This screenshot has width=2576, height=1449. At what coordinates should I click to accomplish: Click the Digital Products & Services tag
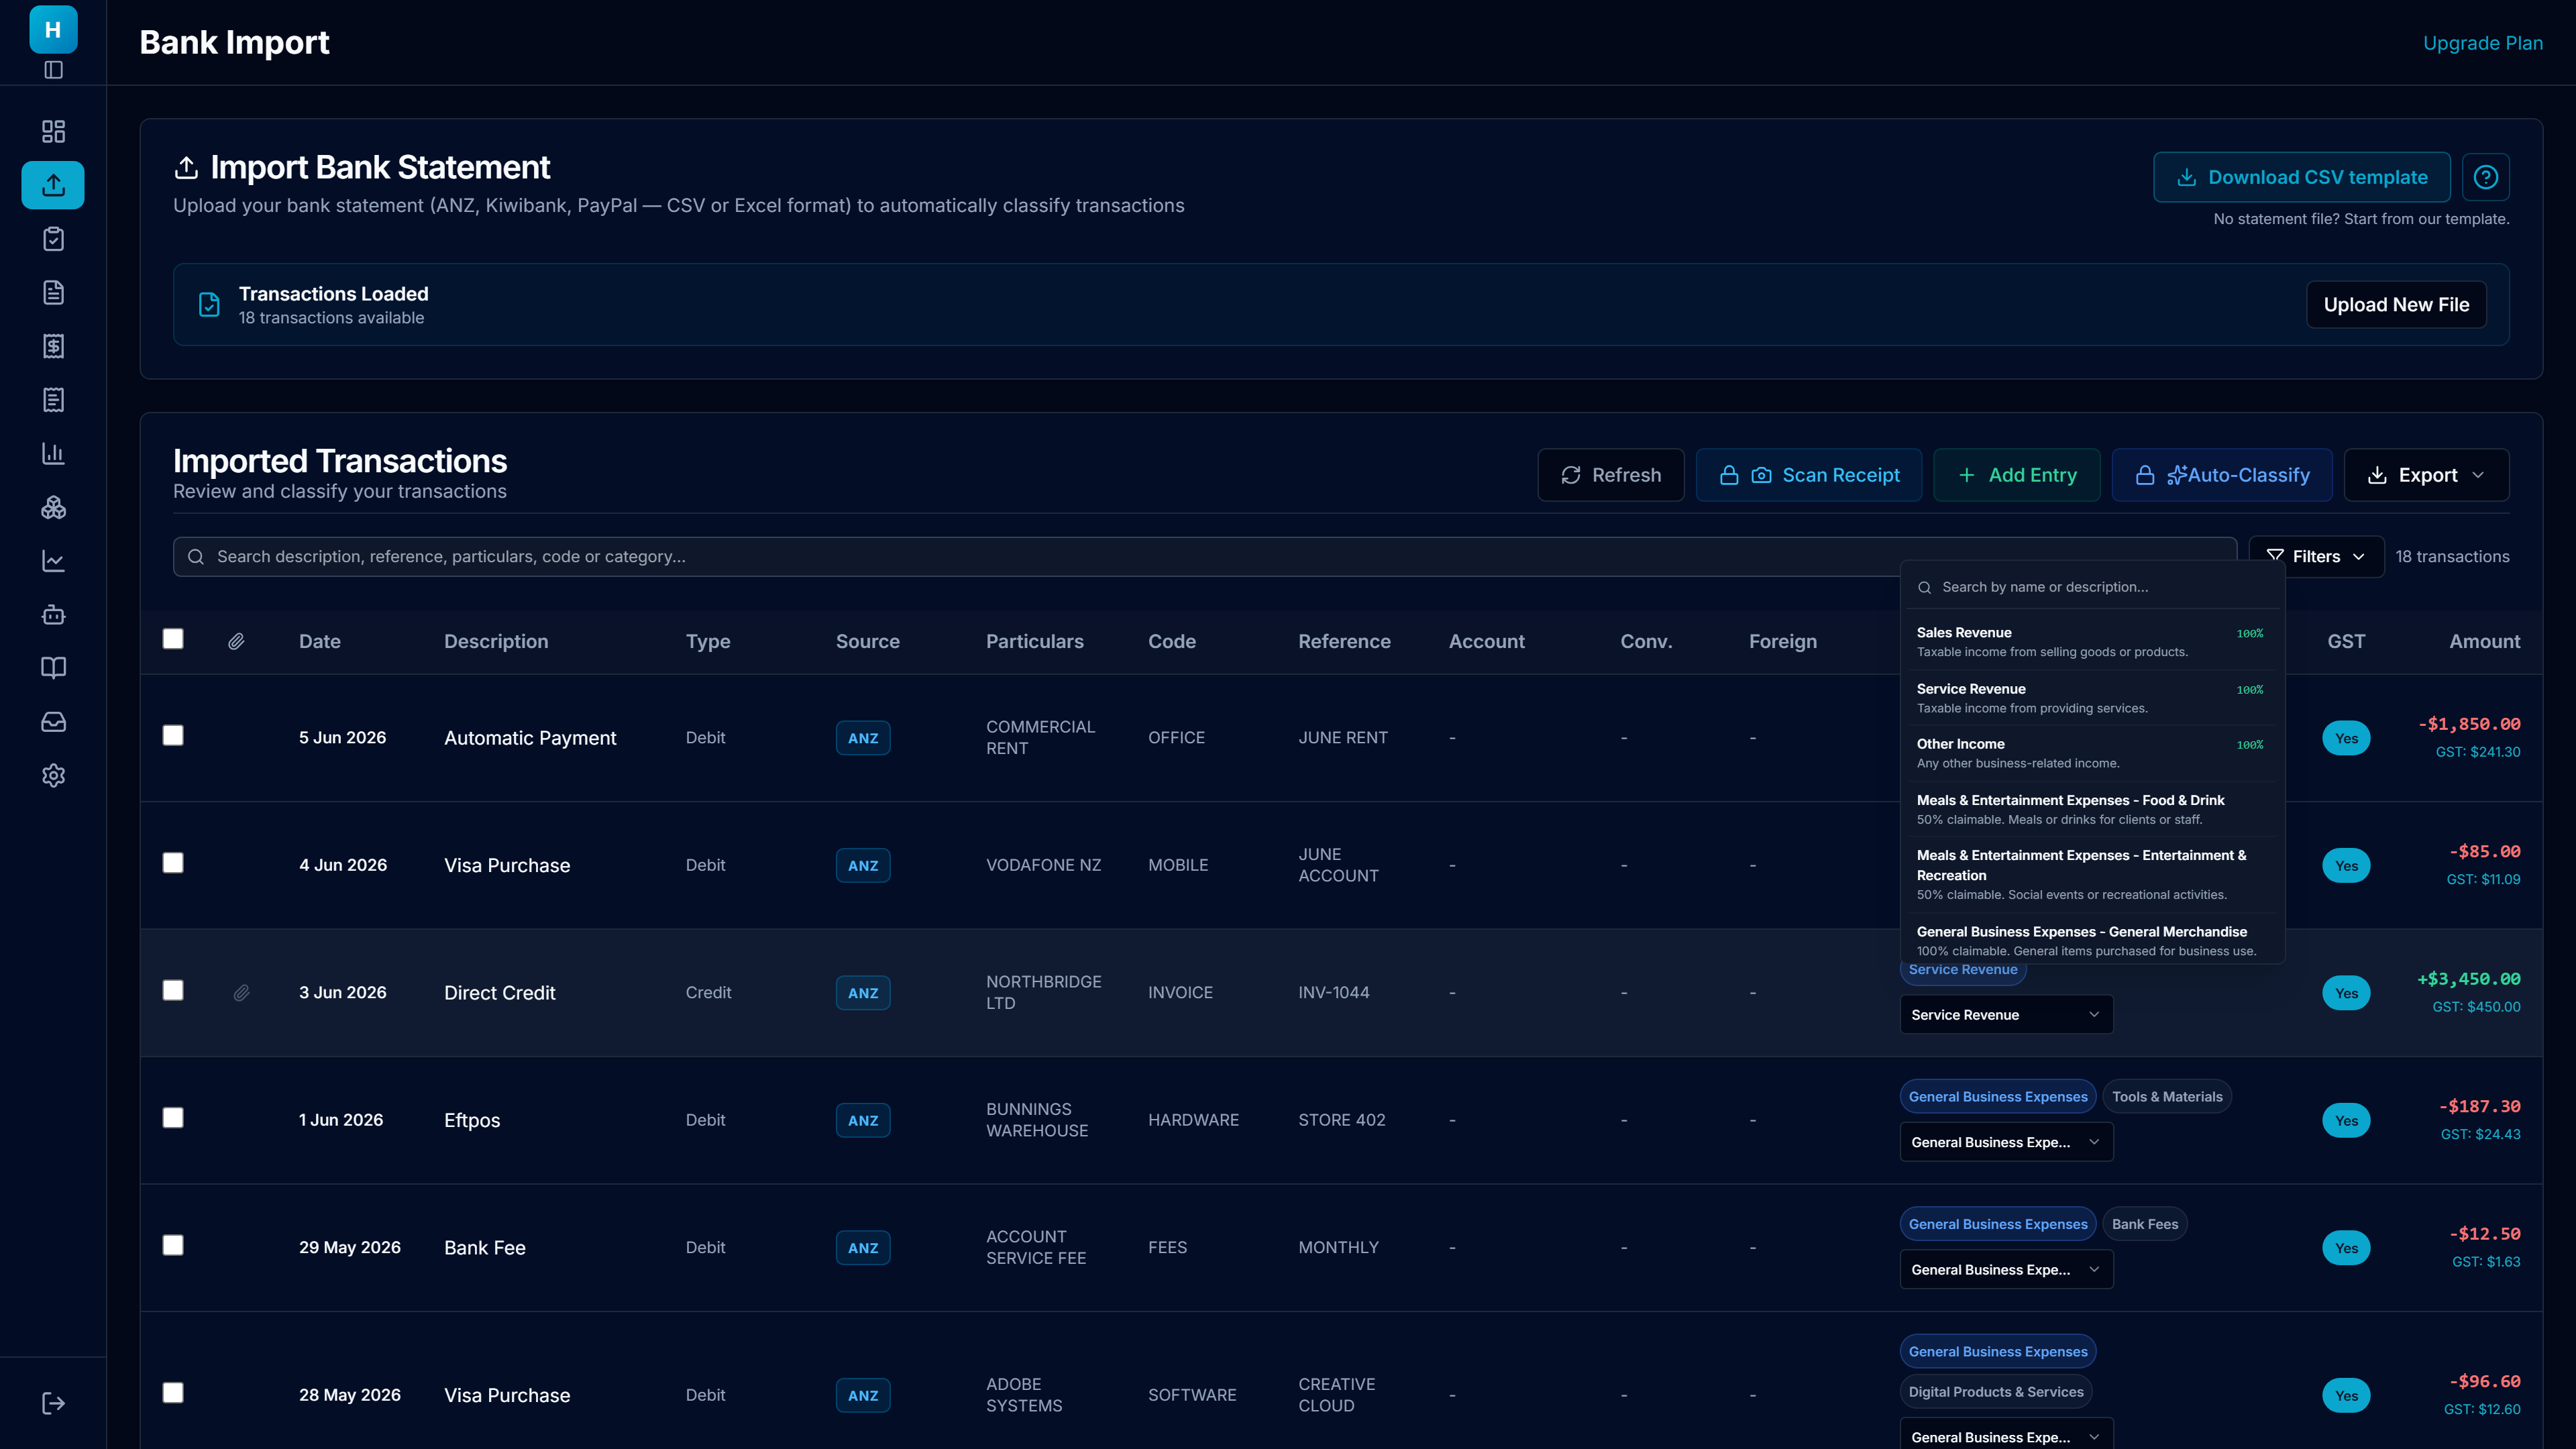coord(1995,1392)
